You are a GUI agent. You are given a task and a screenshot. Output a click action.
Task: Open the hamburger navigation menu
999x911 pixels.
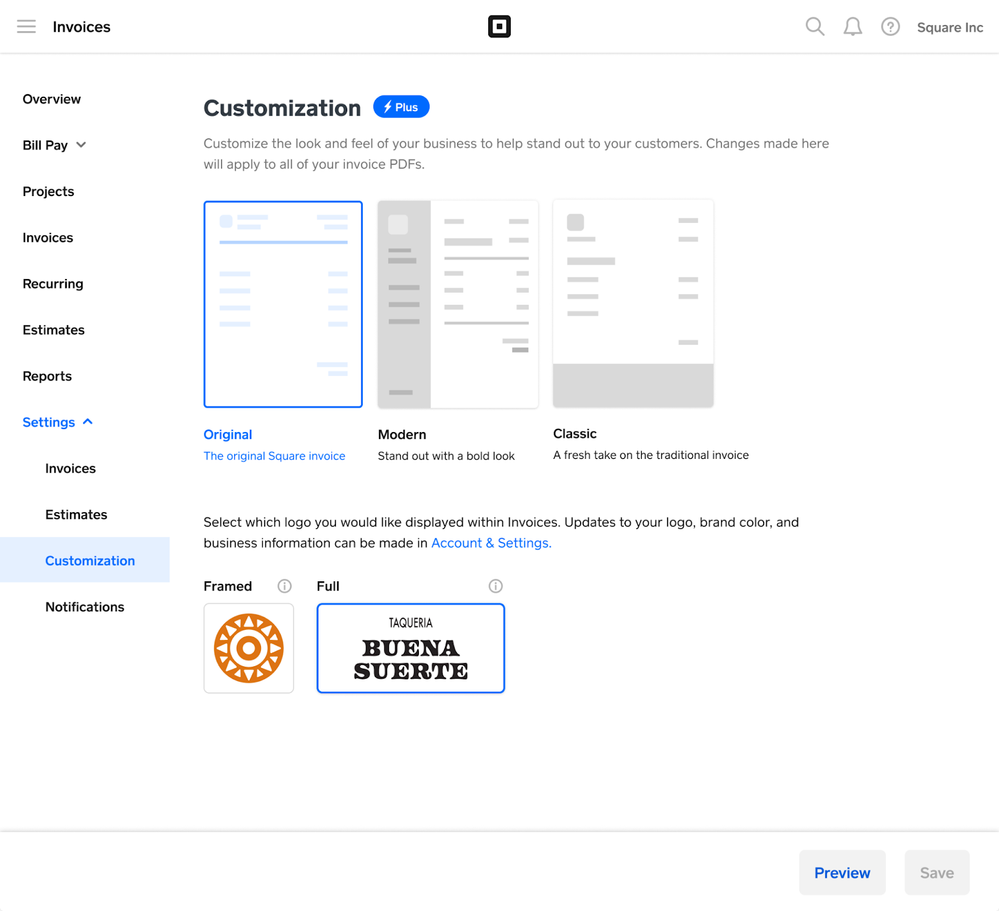[26, 27]
